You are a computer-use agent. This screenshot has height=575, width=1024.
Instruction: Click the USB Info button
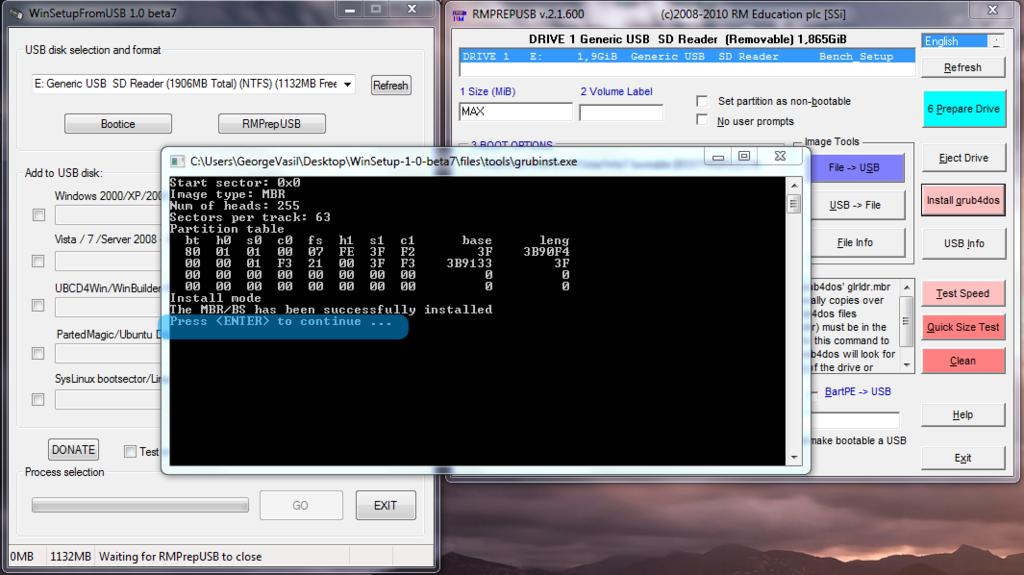pos(963,243)
